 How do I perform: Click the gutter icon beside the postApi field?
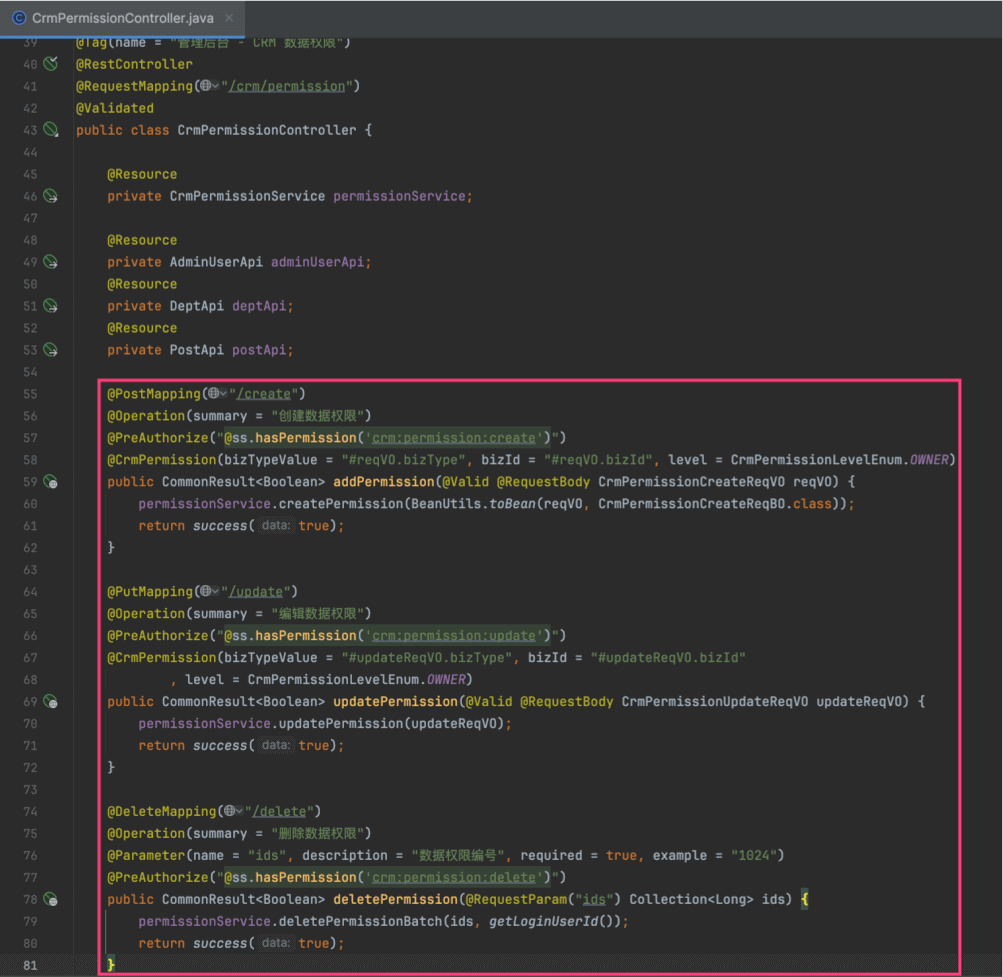tap(51, 350)
